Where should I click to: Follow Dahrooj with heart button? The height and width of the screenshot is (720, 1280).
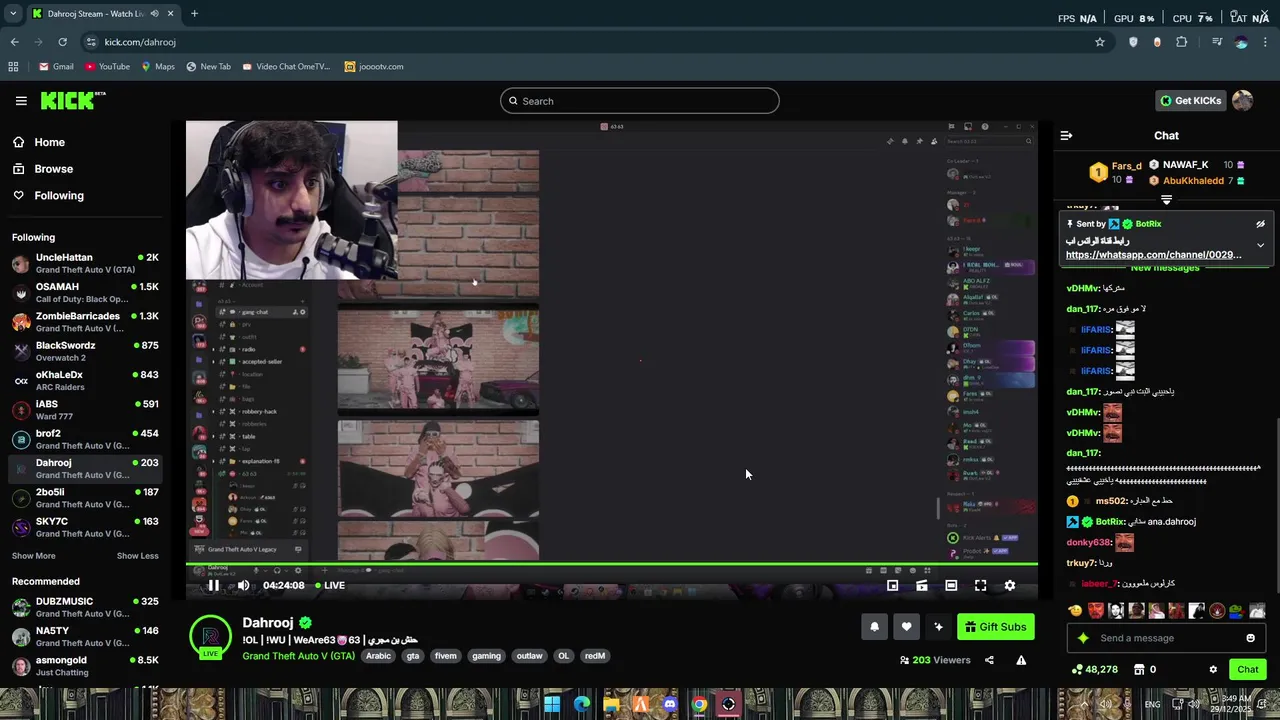906,627
